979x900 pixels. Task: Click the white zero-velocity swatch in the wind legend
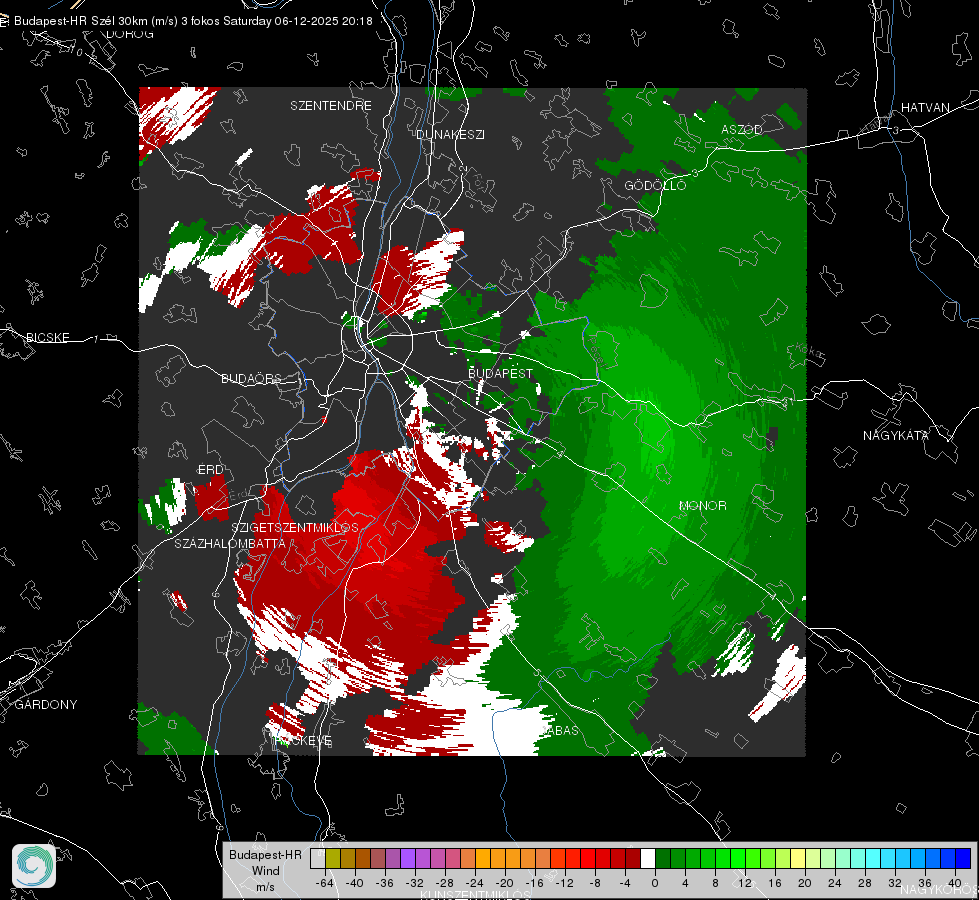coord(648,859)
